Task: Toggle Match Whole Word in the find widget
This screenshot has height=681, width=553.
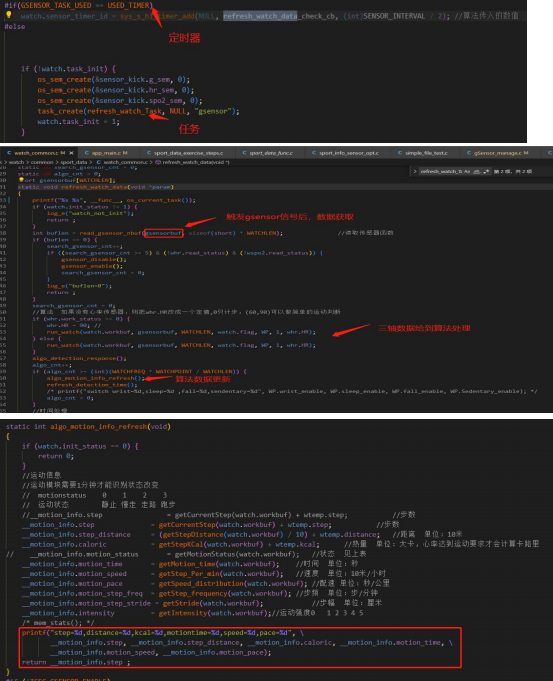Action: pos(477,172)
